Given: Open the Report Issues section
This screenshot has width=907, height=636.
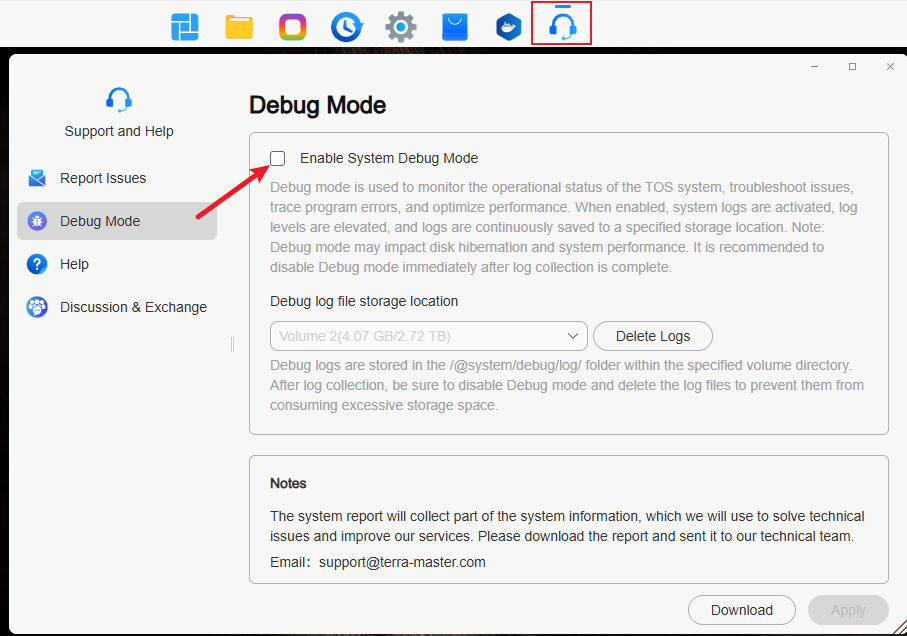Looking at the screenshot, I should point(117,178).
